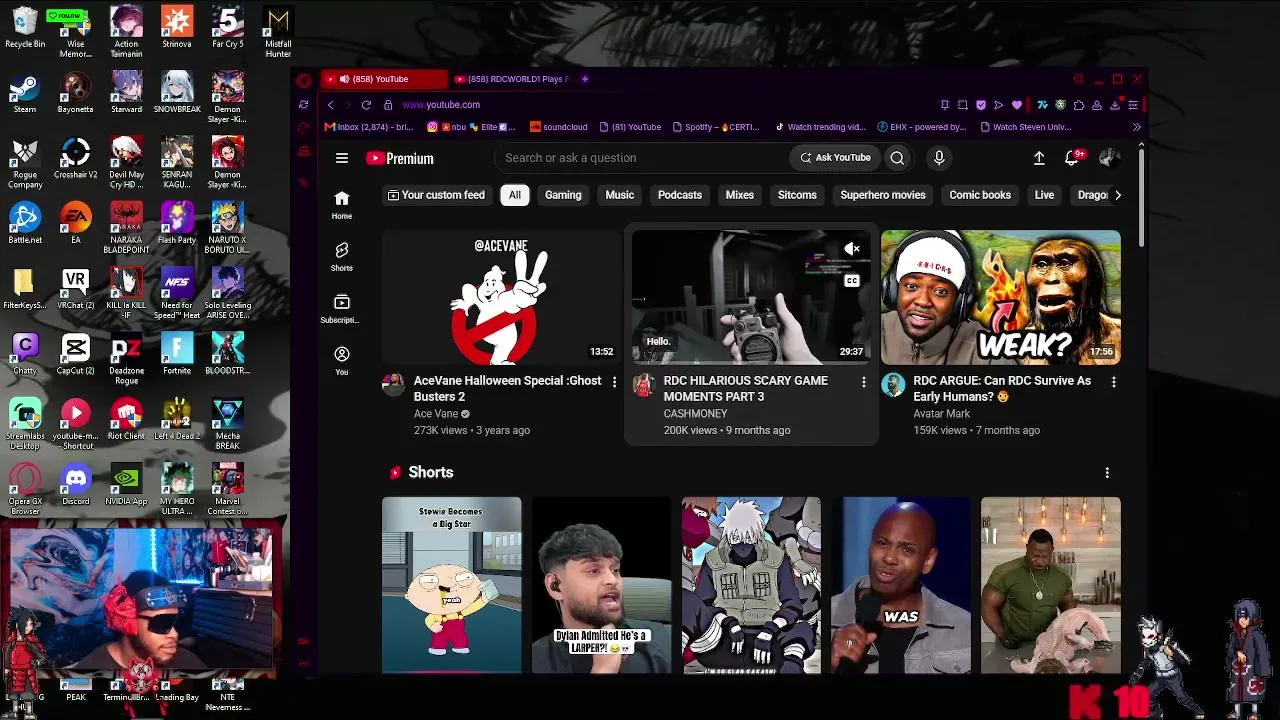Open the Gmail Inbox bookmark
1280x720 pixels.
pyautogui.click(x=369, y=127)
